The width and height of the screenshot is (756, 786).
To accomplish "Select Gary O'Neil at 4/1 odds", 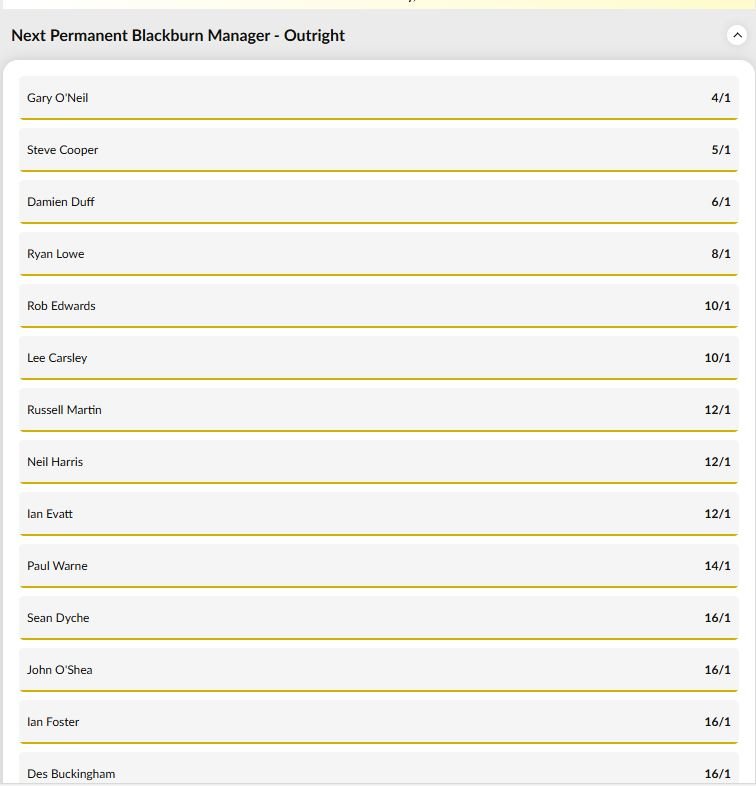I will 379,98.
